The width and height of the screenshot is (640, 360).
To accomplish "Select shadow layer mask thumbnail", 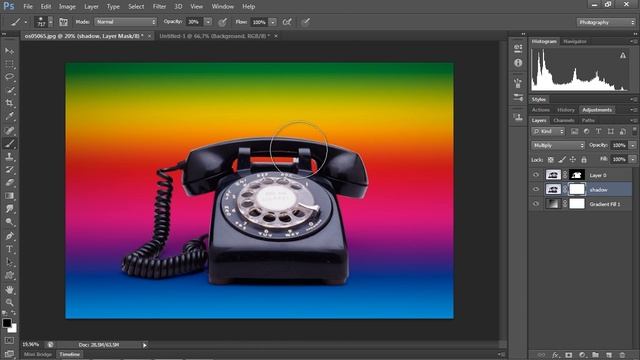I will (577, 189).
